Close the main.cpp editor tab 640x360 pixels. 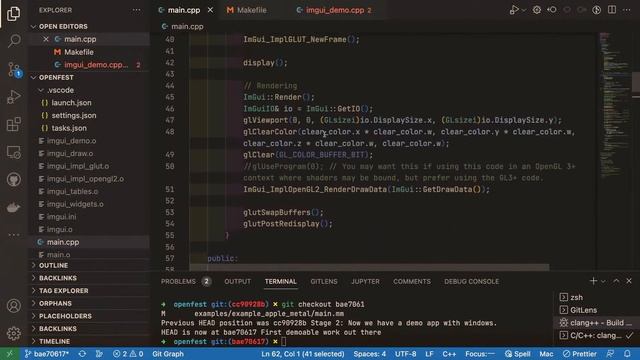(x=210, y=10)
